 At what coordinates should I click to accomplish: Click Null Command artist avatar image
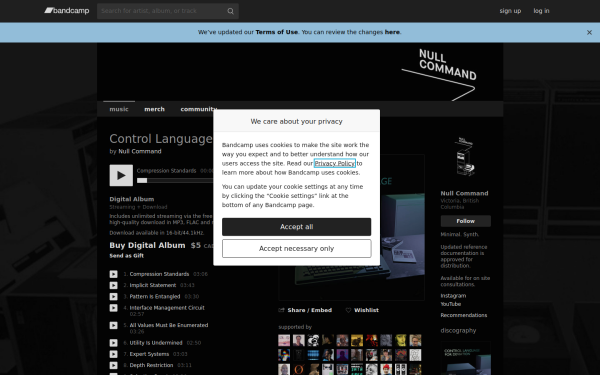(465, 157)
